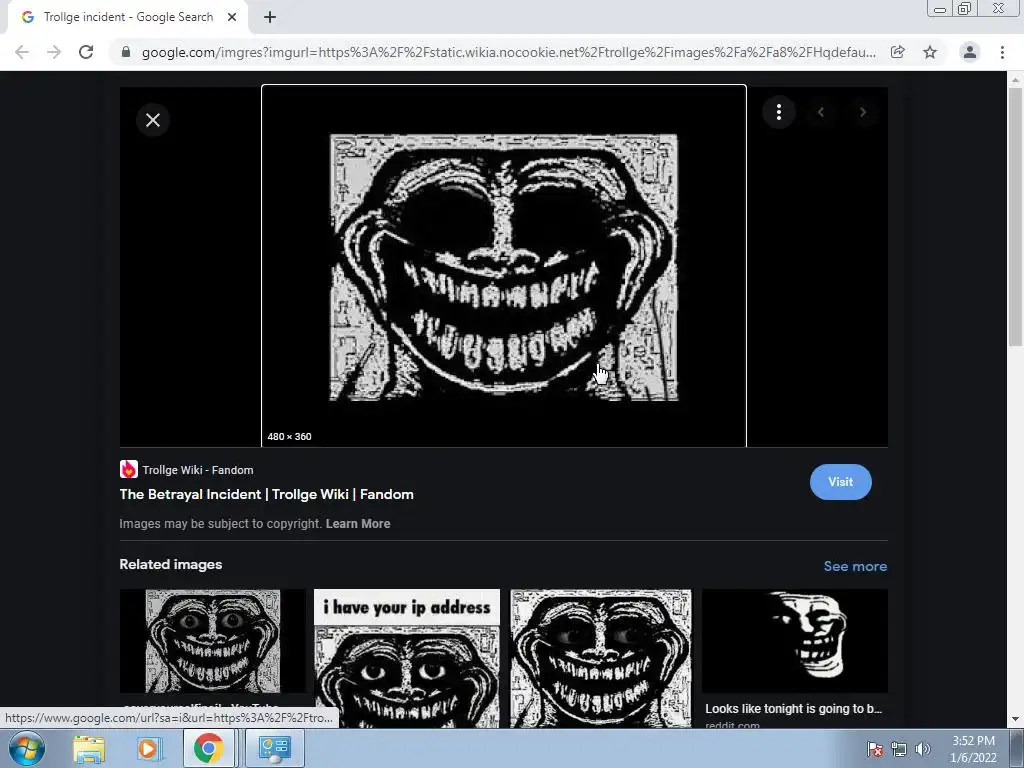Open a new browser tab
Viewport: 1024px width, 768px height.
pyautogui.click(x=270, y=18)
